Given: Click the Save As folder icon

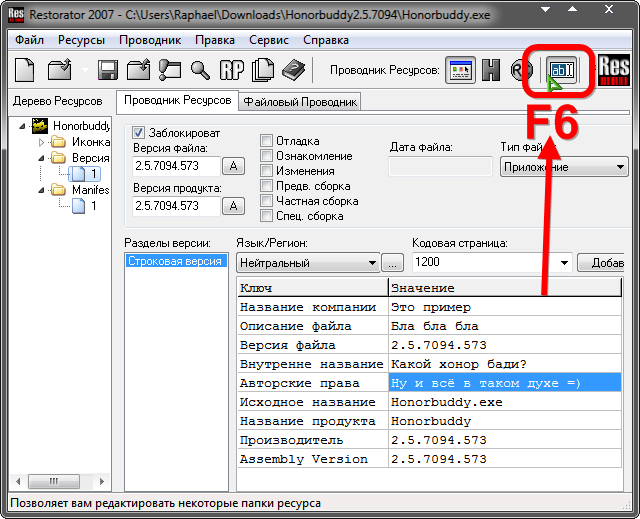Looking at the screenshot, I should tap(138, 70).
